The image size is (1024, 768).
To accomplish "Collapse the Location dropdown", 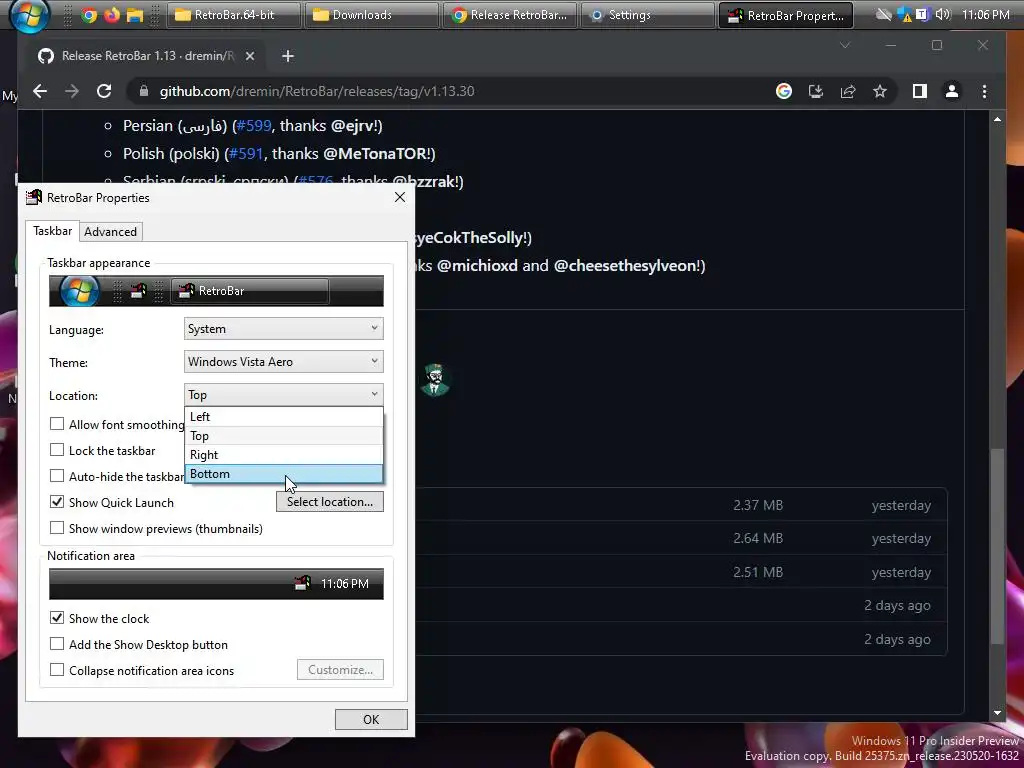I will pyautogui.click(x=283, y=394).
